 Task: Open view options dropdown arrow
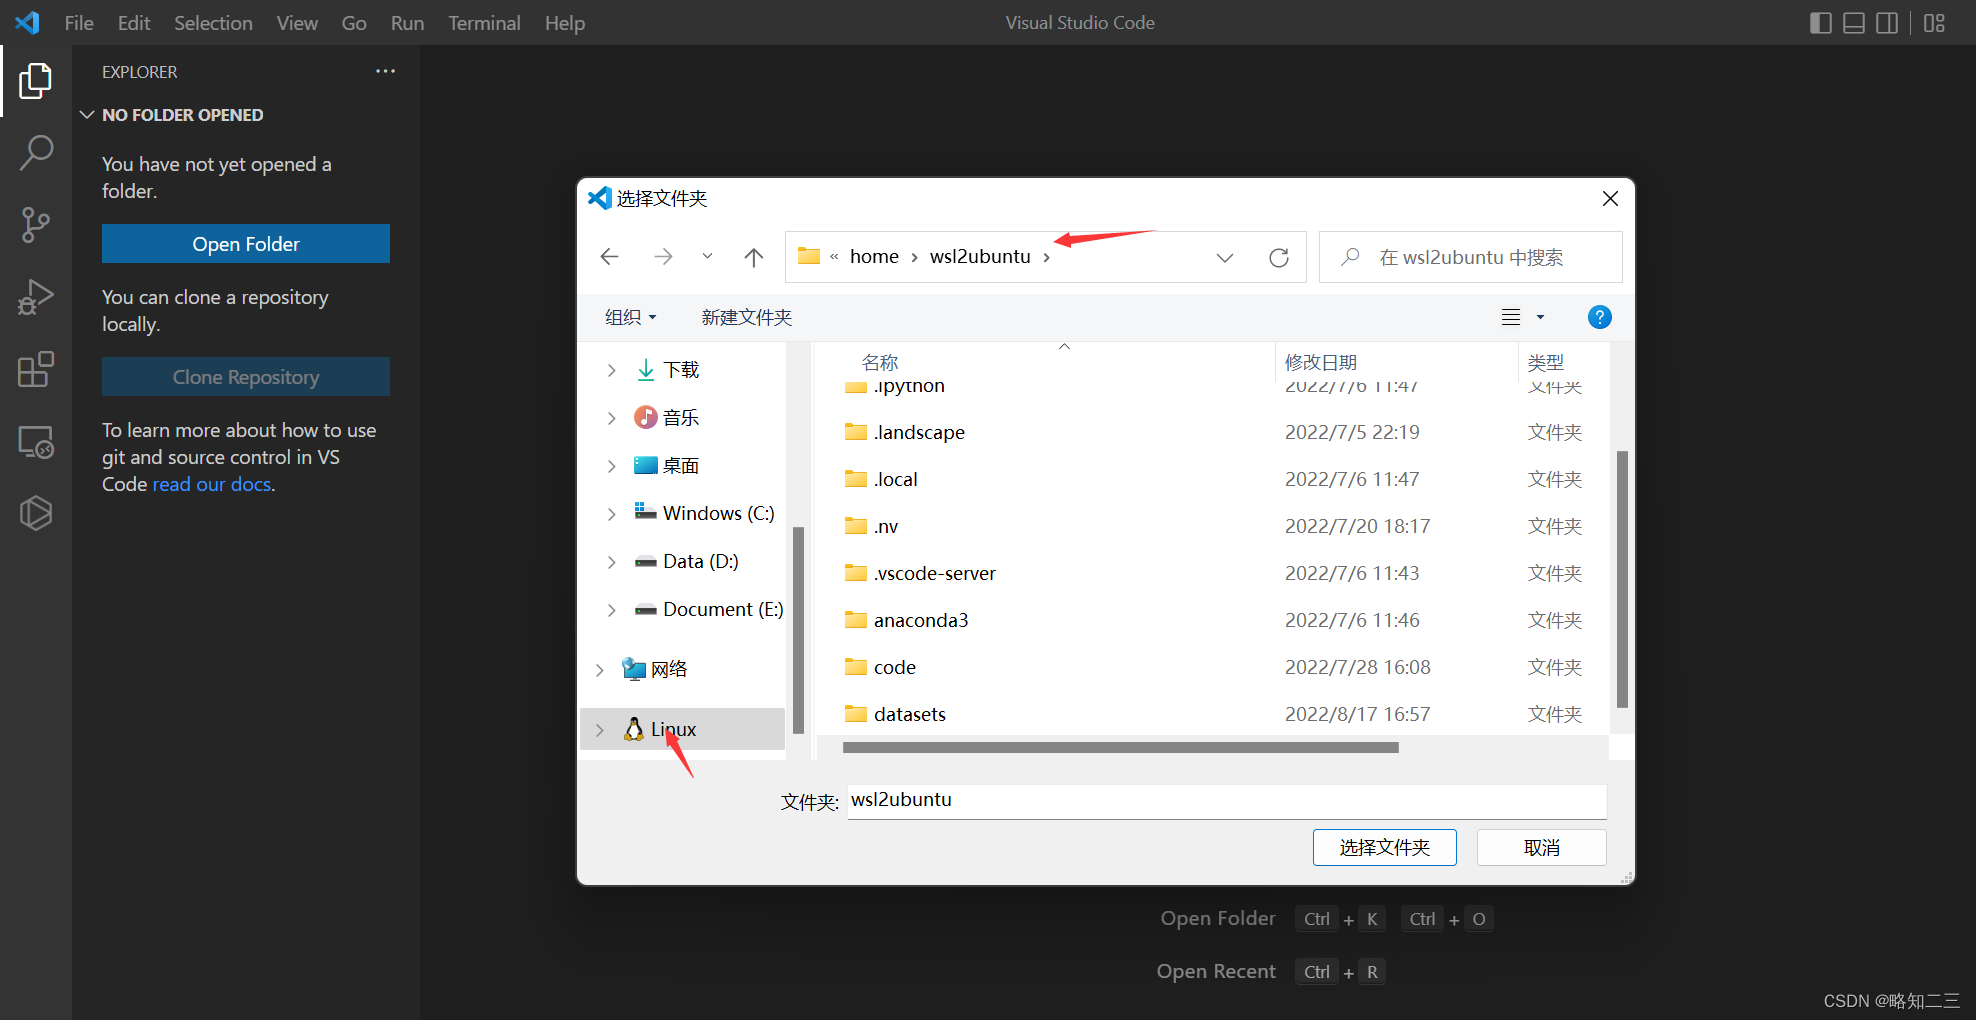point(1540,317)
